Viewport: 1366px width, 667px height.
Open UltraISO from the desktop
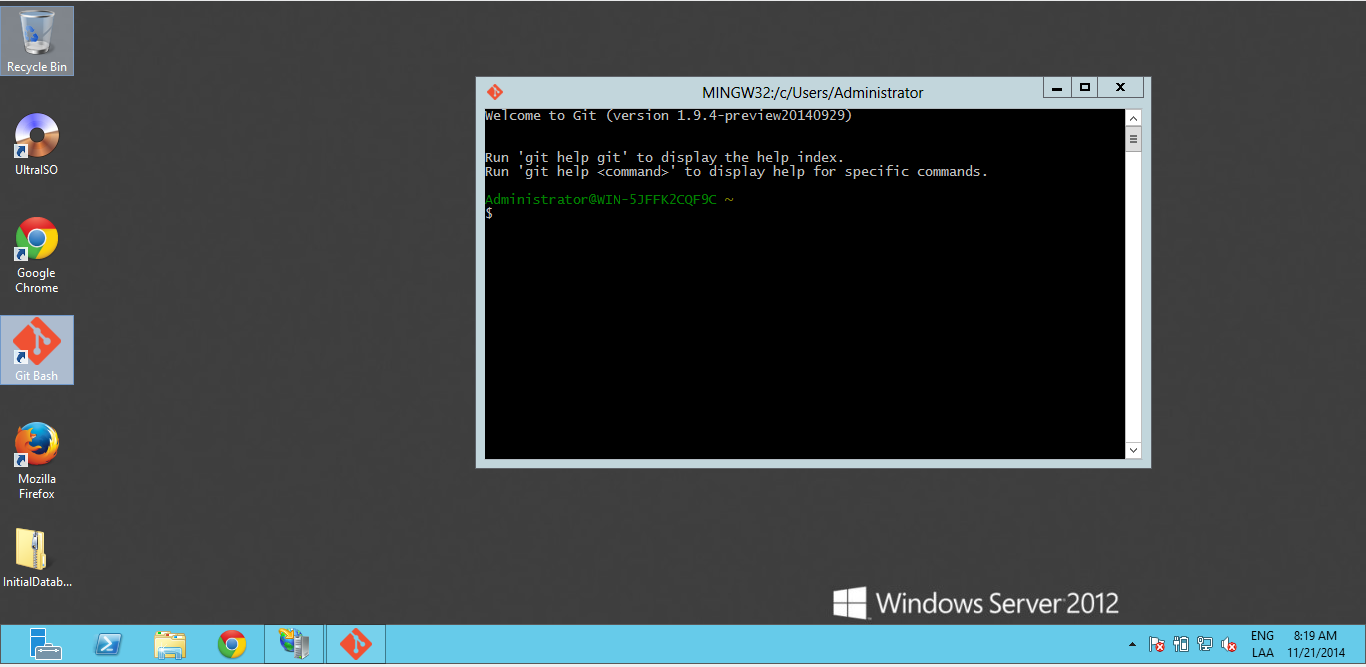(36, 135)
